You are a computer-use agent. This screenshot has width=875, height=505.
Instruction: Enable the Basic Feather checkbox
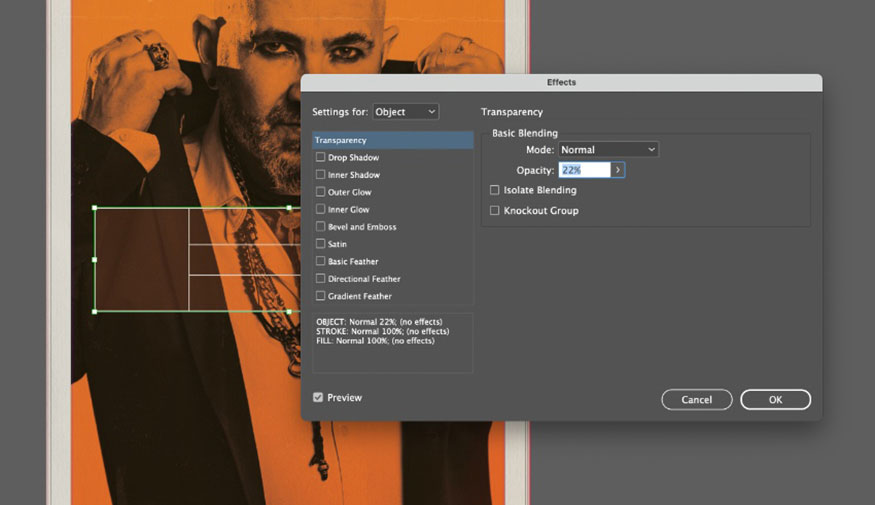click(320, 261)
